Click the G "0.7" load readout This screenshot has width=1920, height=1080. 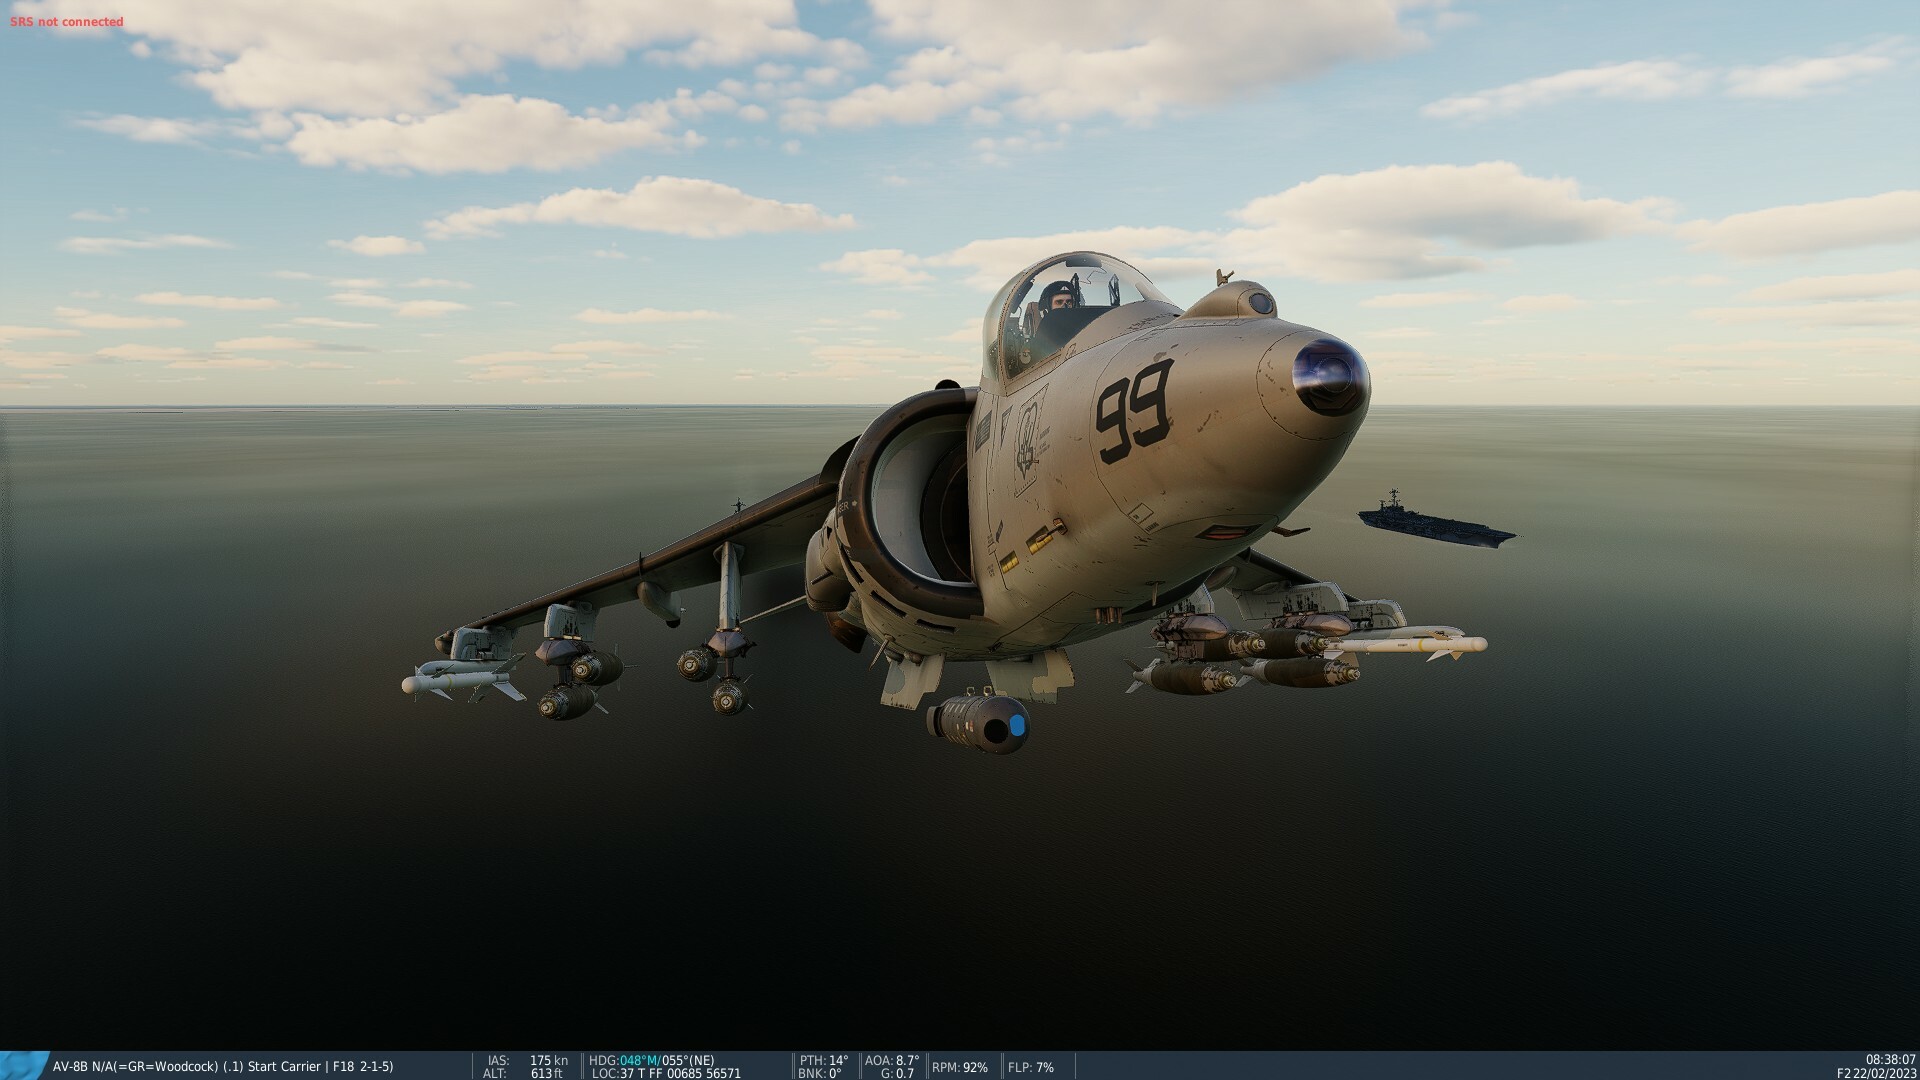point(904,1073)
